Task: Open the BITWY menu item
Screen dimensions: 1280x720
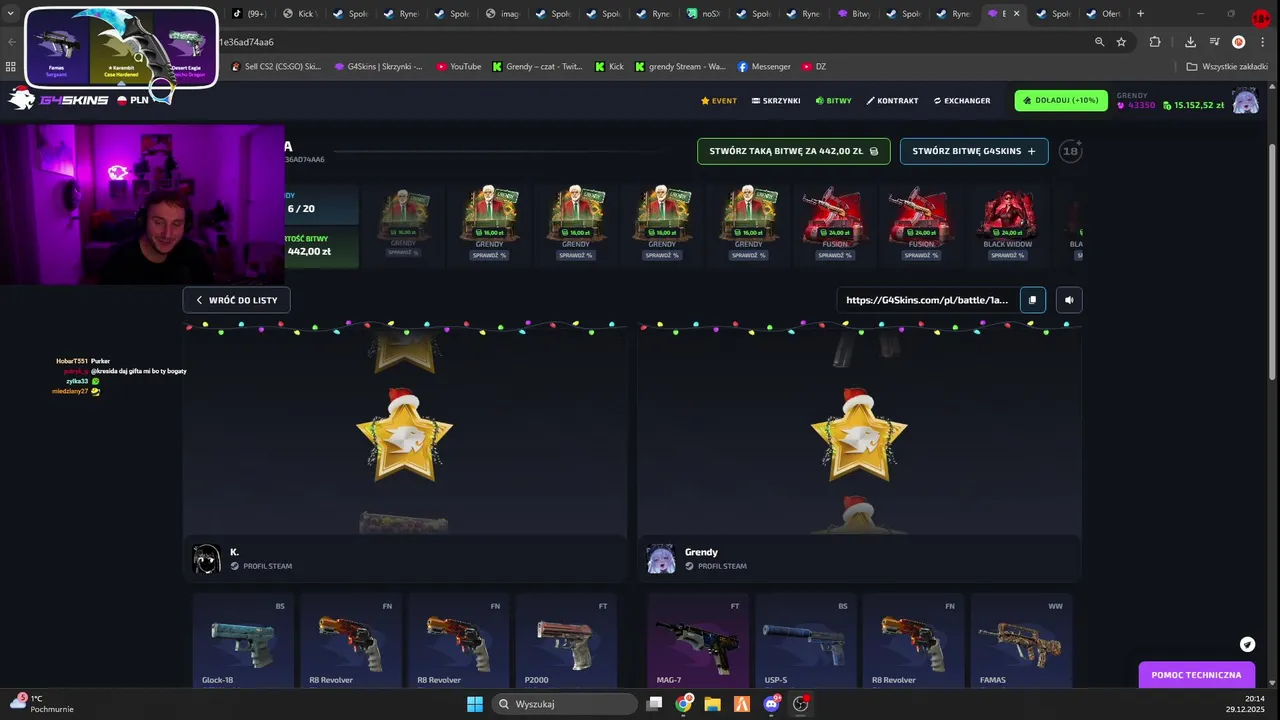Action: 833,101
